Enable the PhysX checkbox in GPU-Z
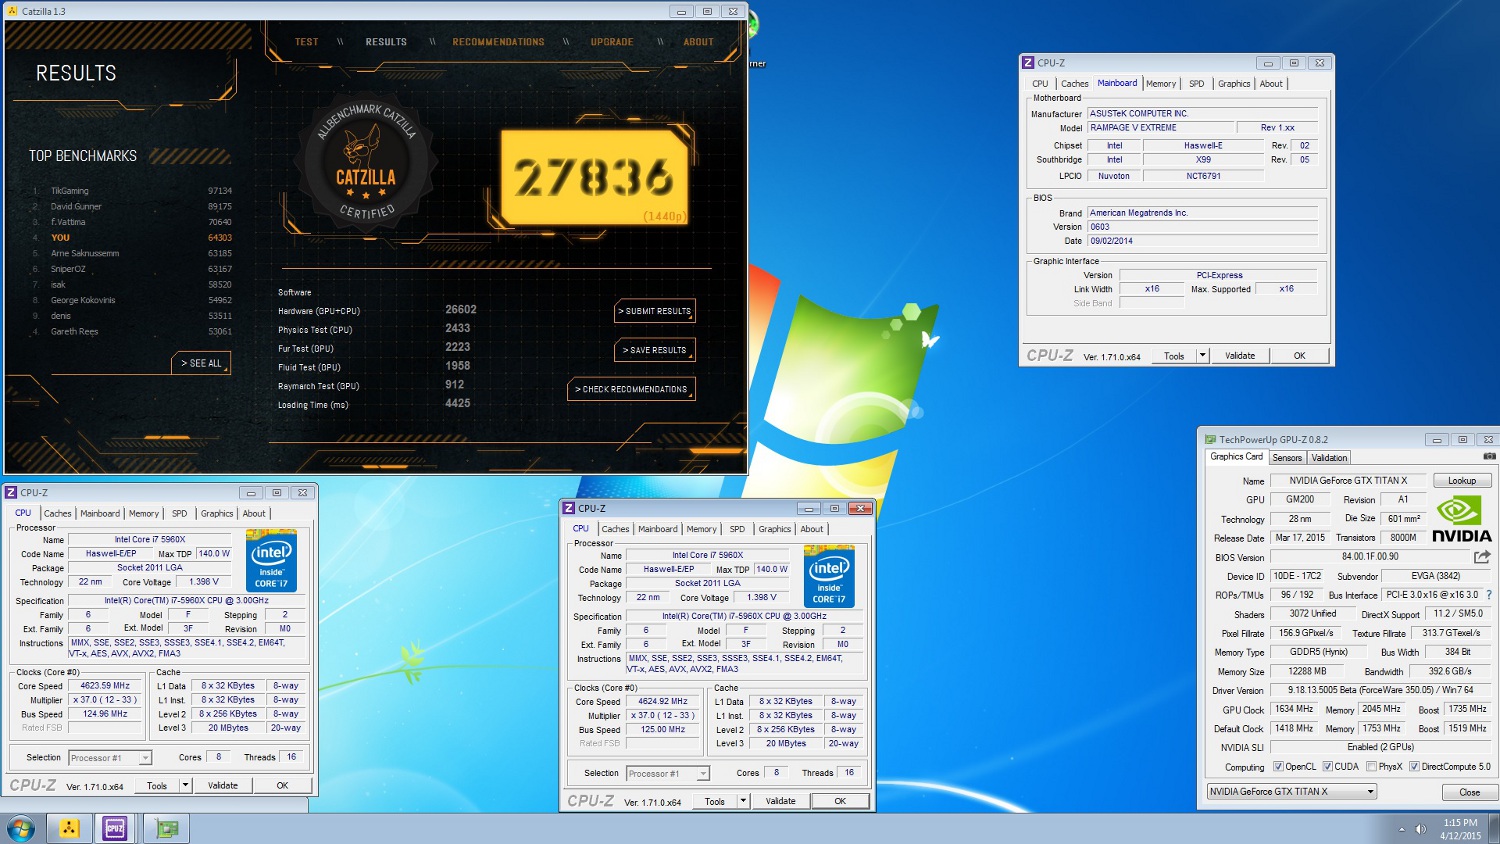Image resolution: width=1500 pixels, height=844 pixels. coord(1371,767)
